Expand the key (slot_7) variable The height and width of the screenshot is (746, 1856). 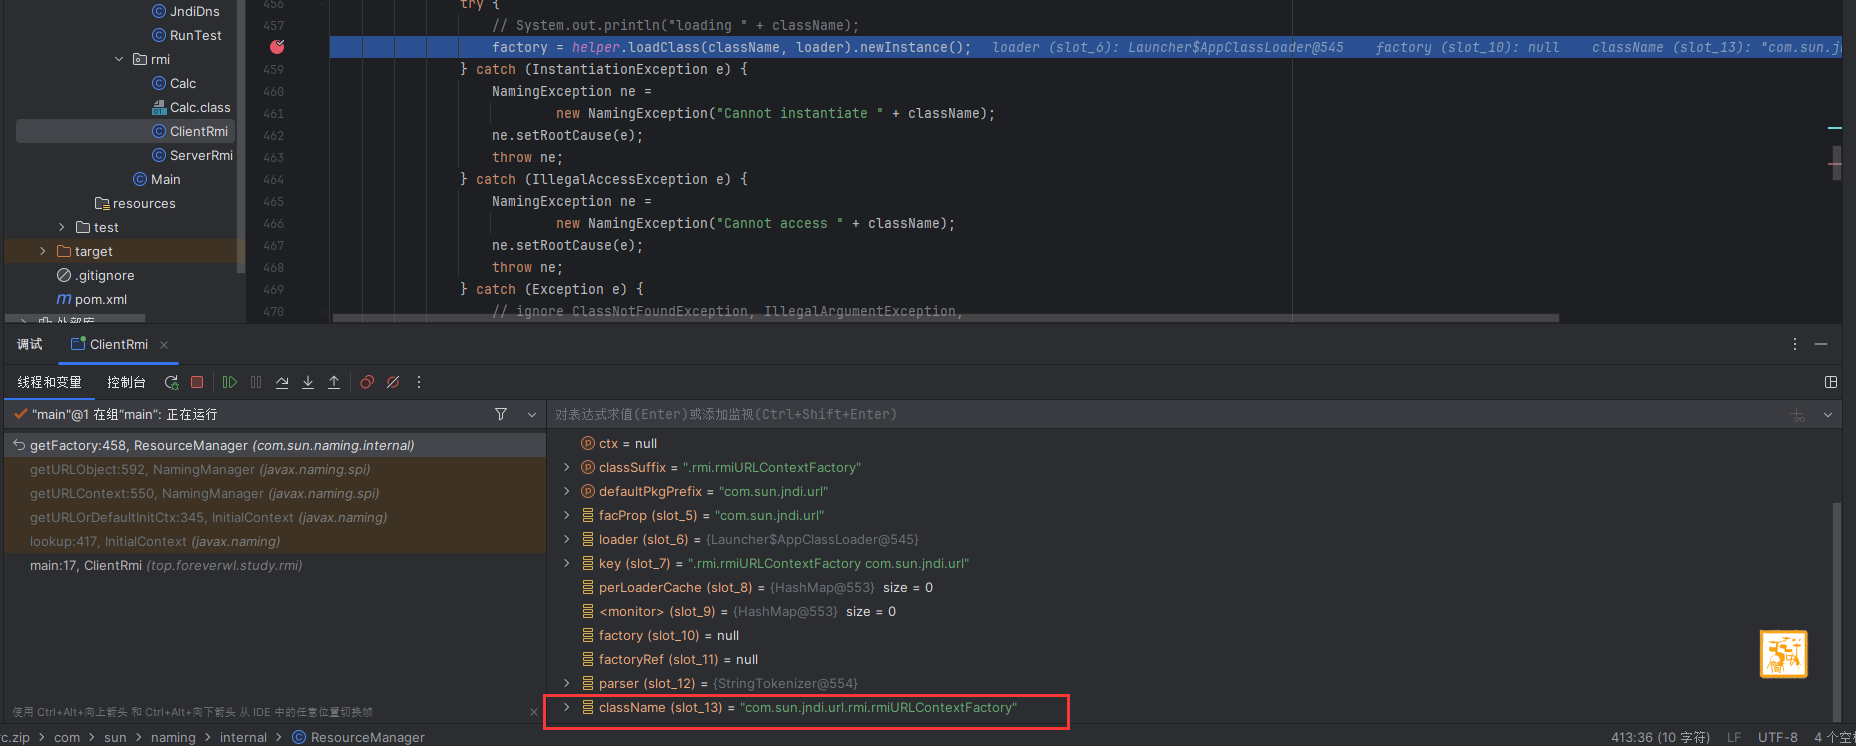(x=567, y=563)
